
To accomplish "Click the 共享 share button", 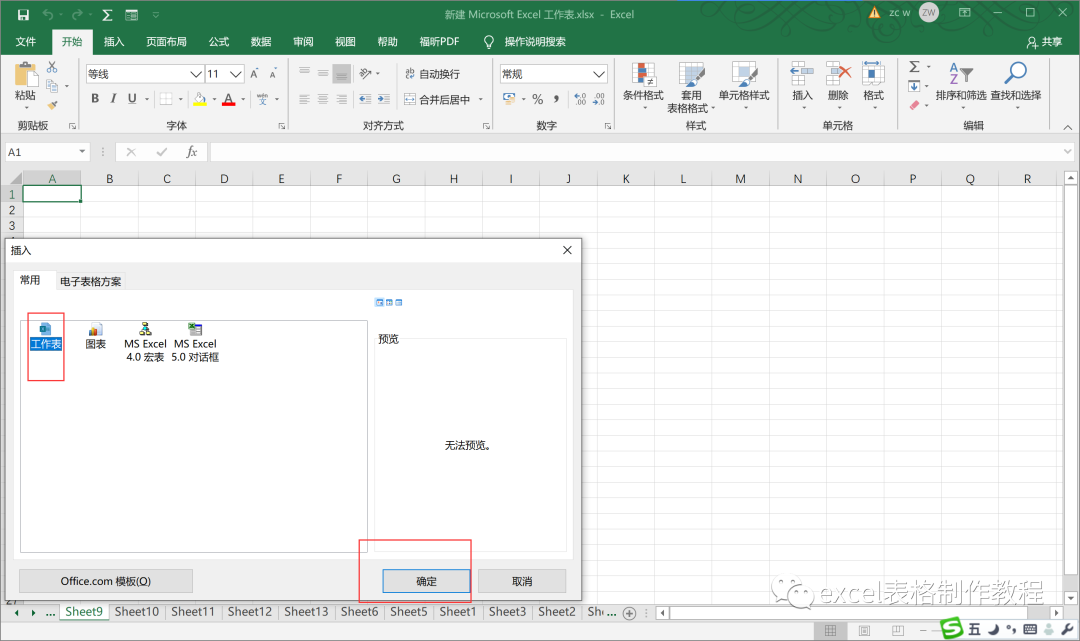I will point(1044,42).
